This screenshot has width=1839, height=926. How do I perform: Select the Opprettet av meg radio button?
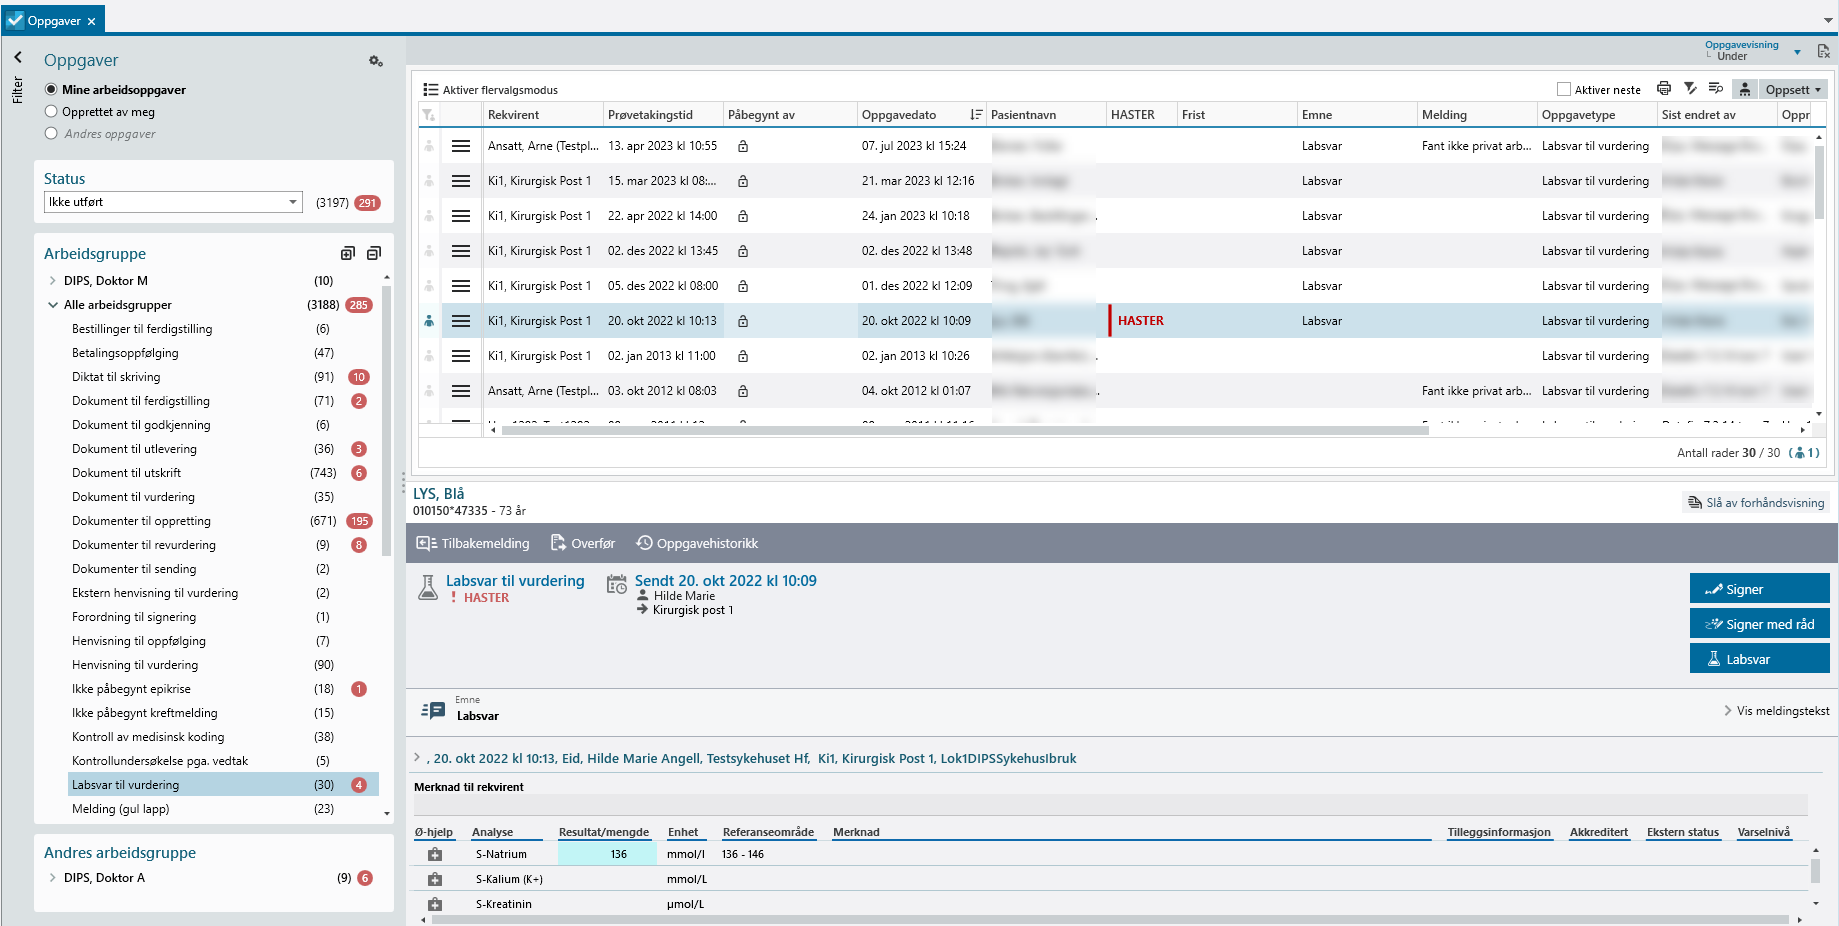[x=51, y=112]
